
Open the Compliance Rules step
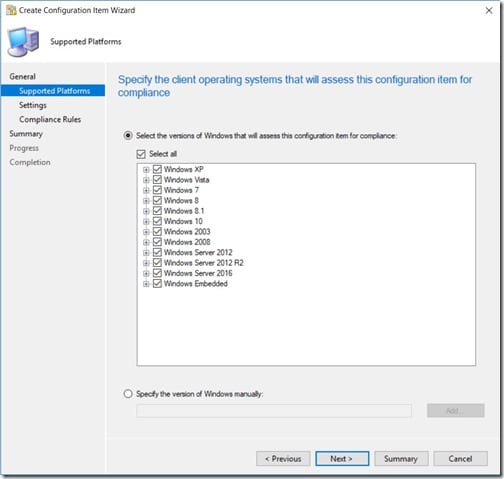click(50, 119)
